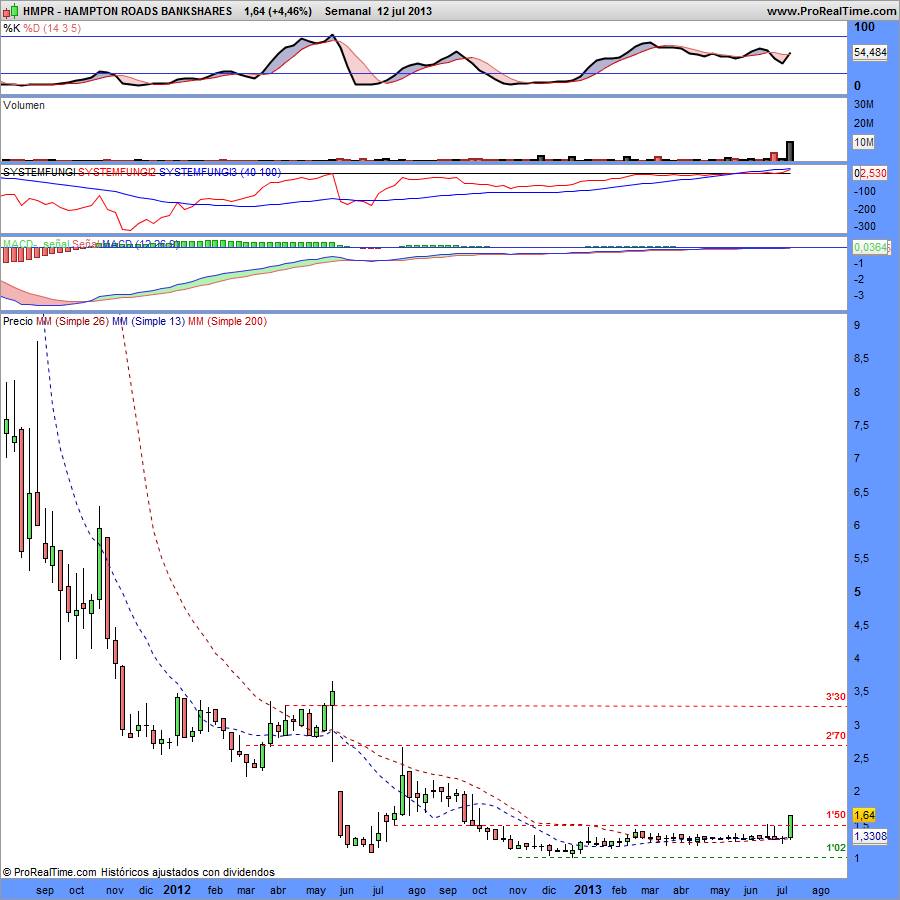Select the black SYSTEMFUNGI indicator label

click(x=39, y=172)
